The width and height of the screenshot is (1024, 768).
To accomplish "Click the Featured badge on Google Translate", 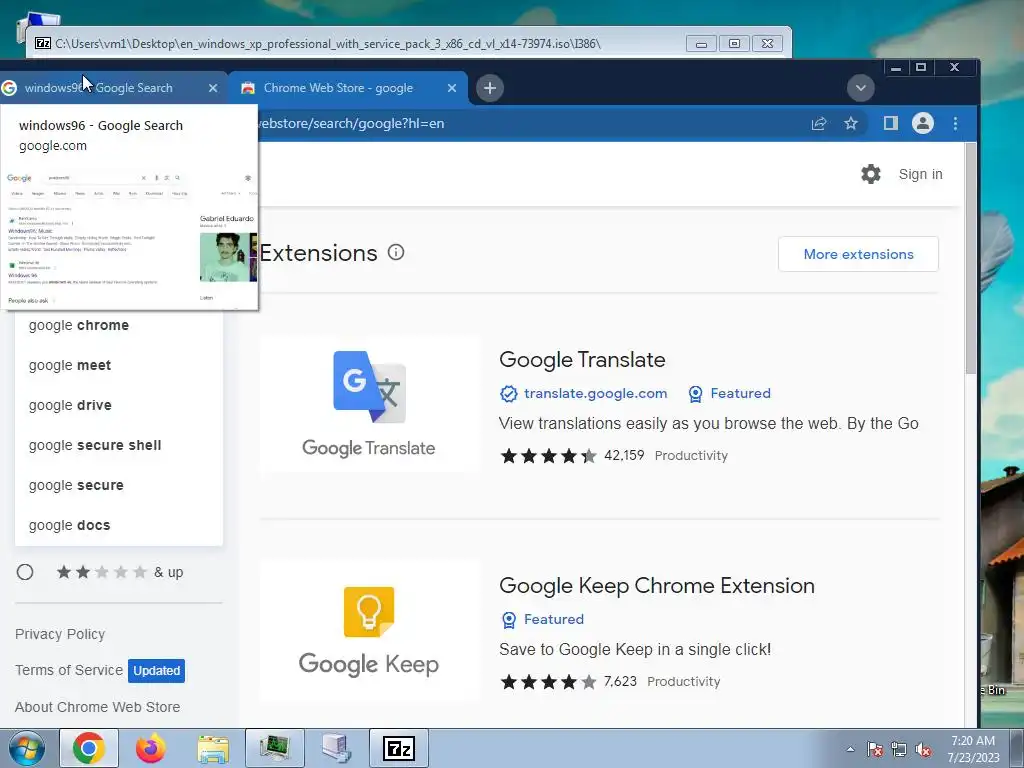I will 729,393.
